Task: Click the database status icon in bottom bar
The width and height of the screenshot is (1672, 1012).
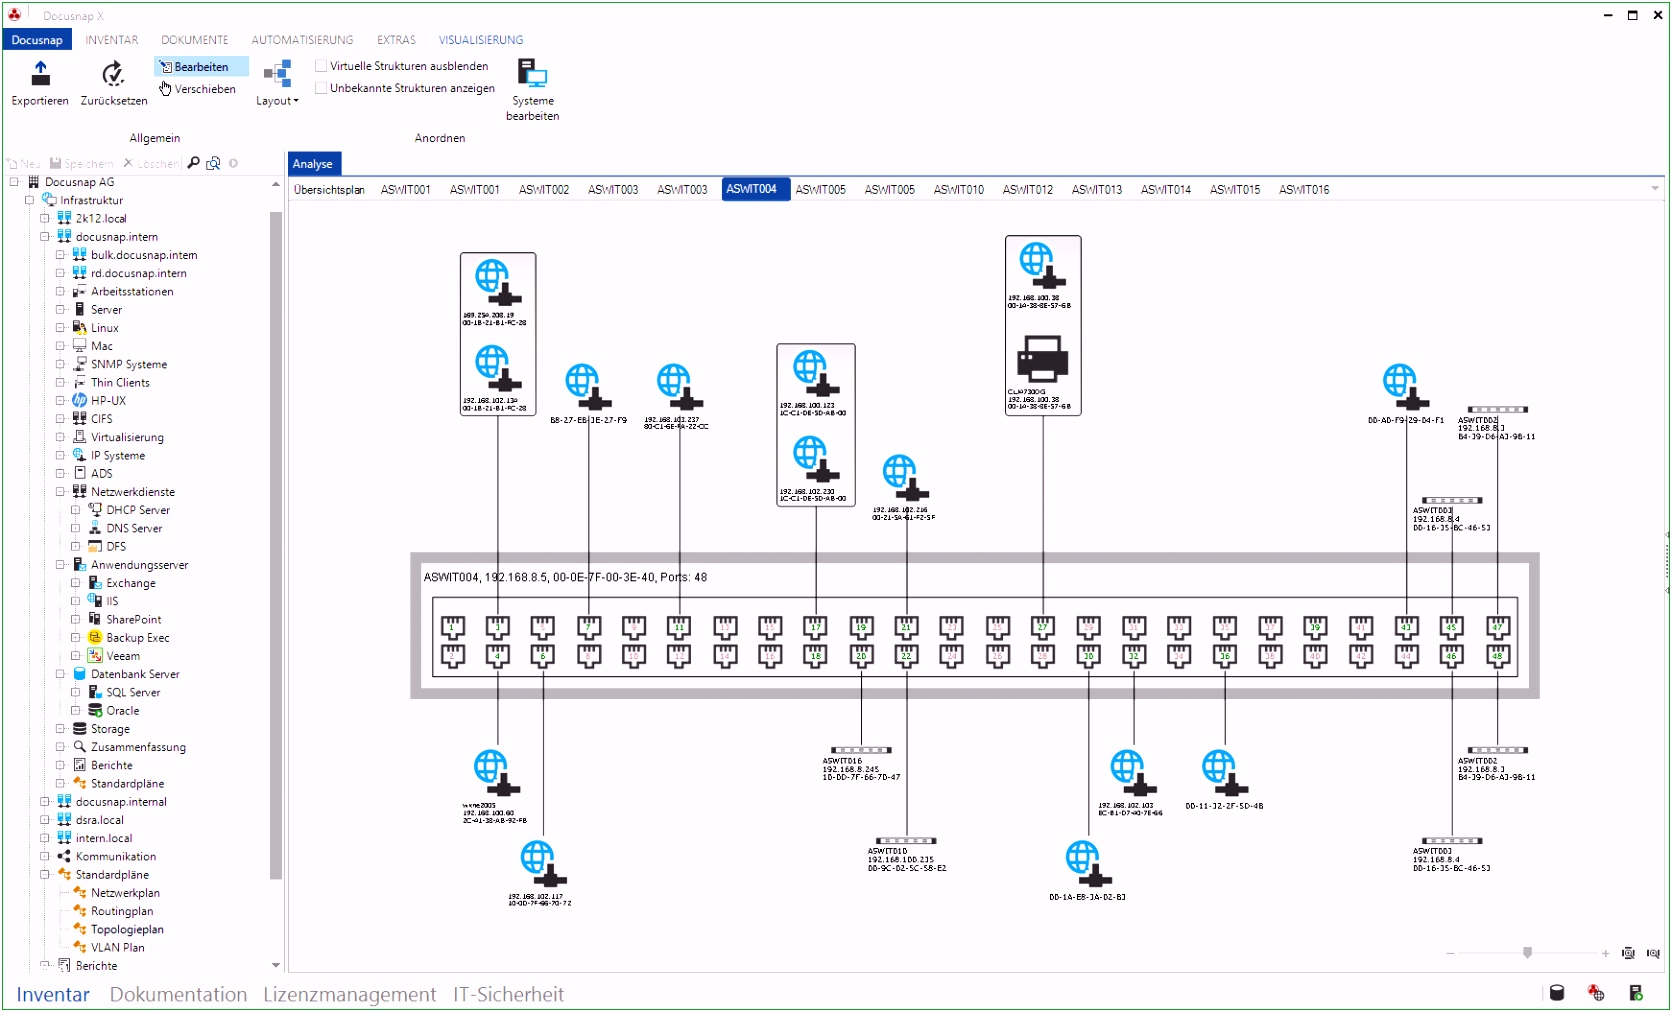Action: (1557, 993)
